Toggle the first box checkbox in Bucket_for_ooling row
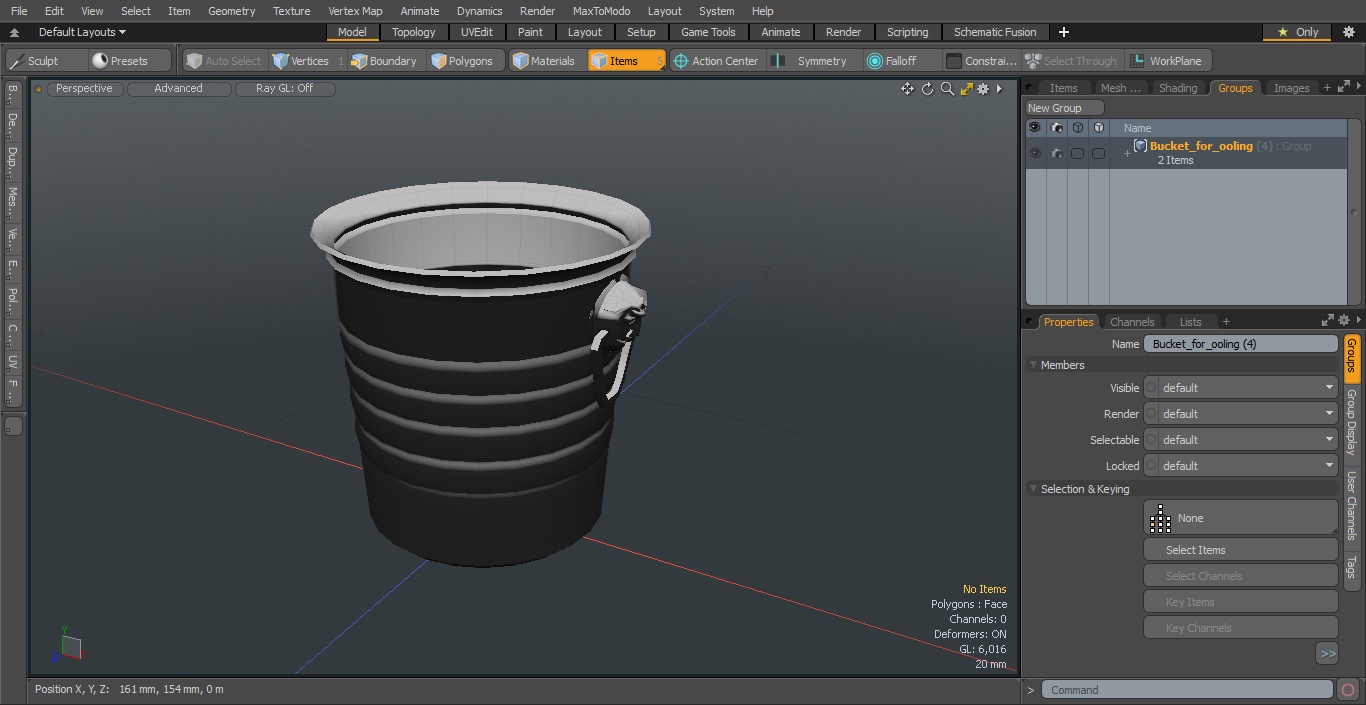1366x705 pixels. 1077,153
